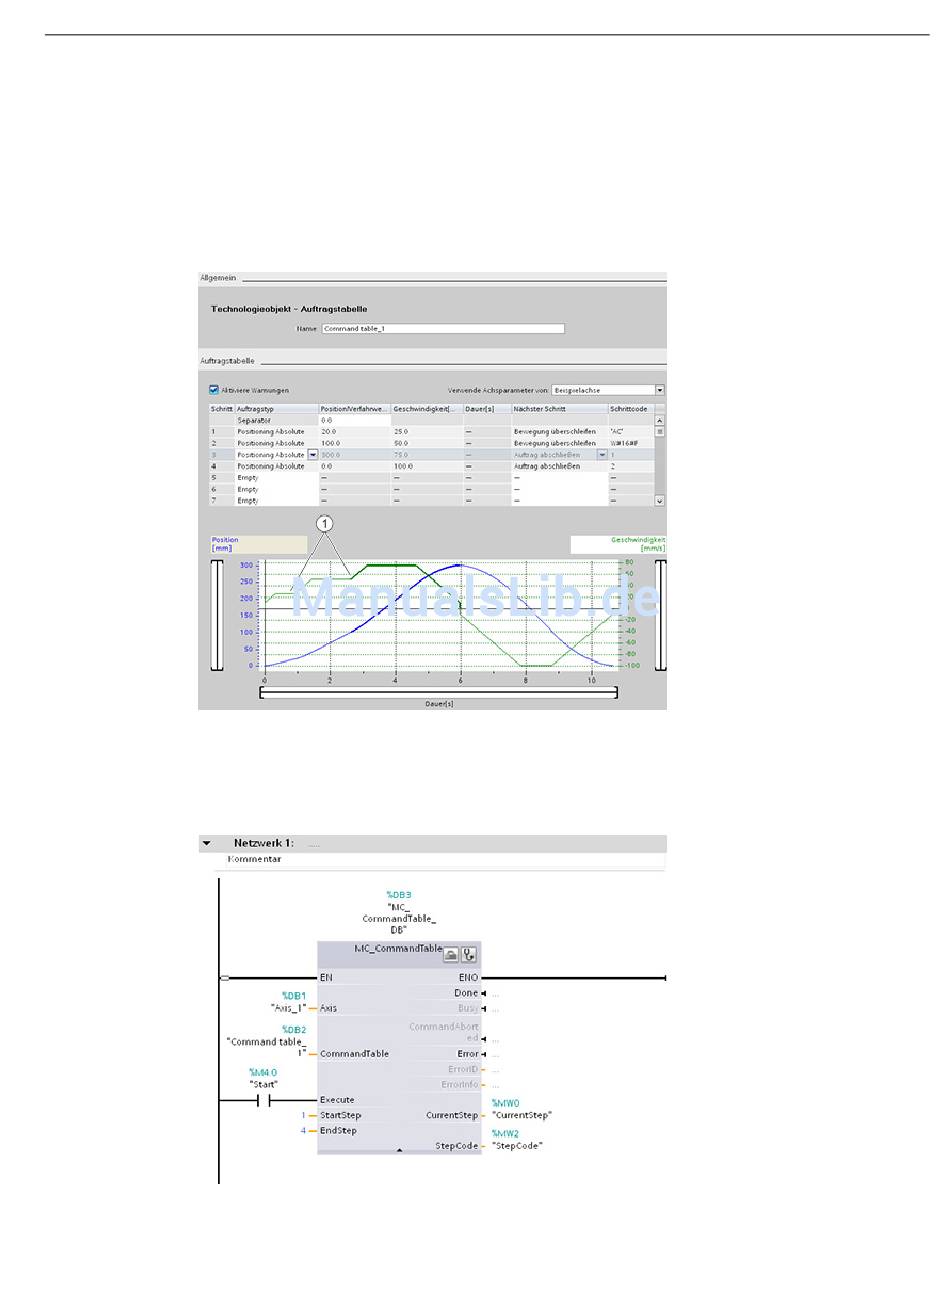Click the Geschwindigkeit axis vertical range slider
The height and width of the screenshot is (1301, 950).
[x=660, y=615]
